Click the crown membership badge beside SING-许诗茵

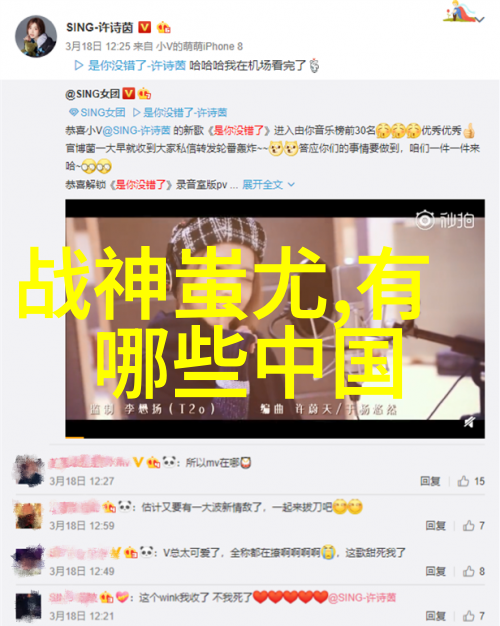click(164, 27)
